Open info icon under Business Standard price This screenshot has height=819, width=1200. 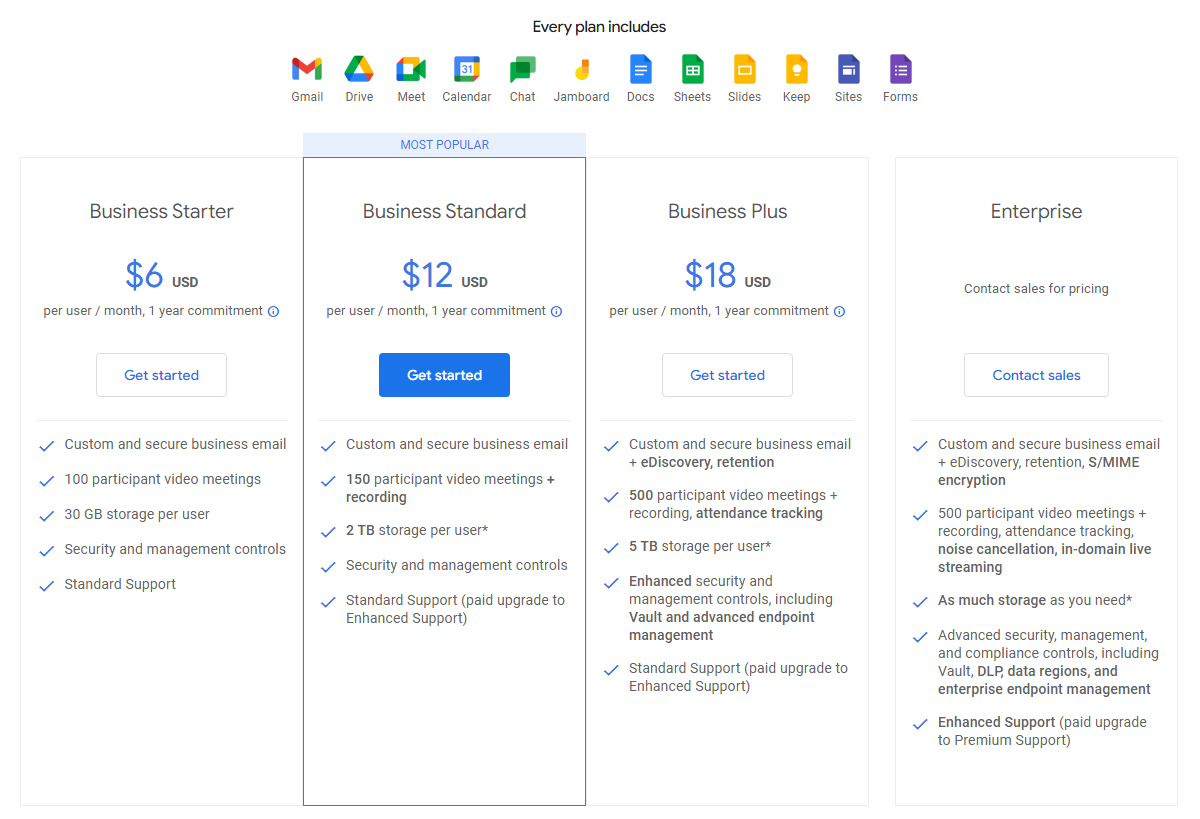click(557, 311)
